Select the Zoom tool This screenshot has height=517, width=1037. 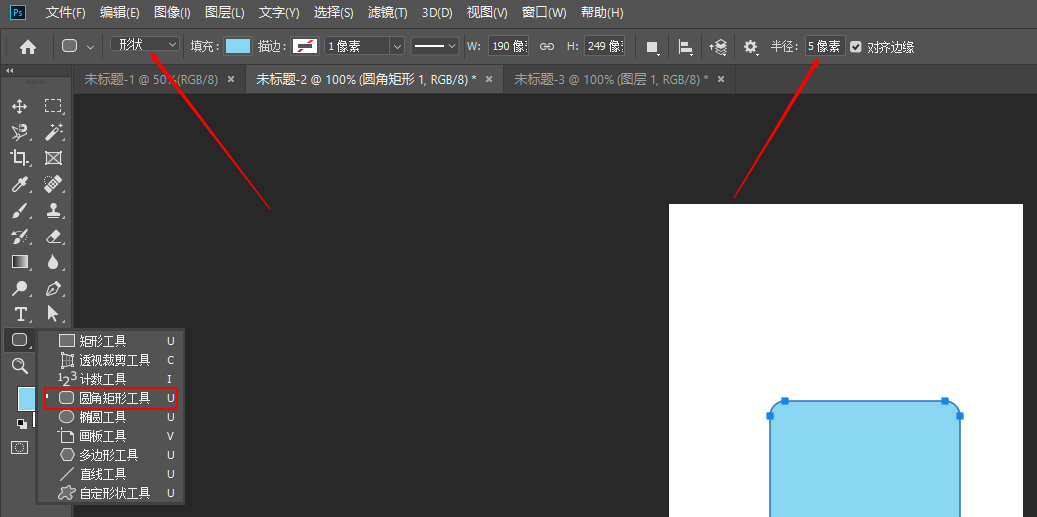tap(20, 366)
